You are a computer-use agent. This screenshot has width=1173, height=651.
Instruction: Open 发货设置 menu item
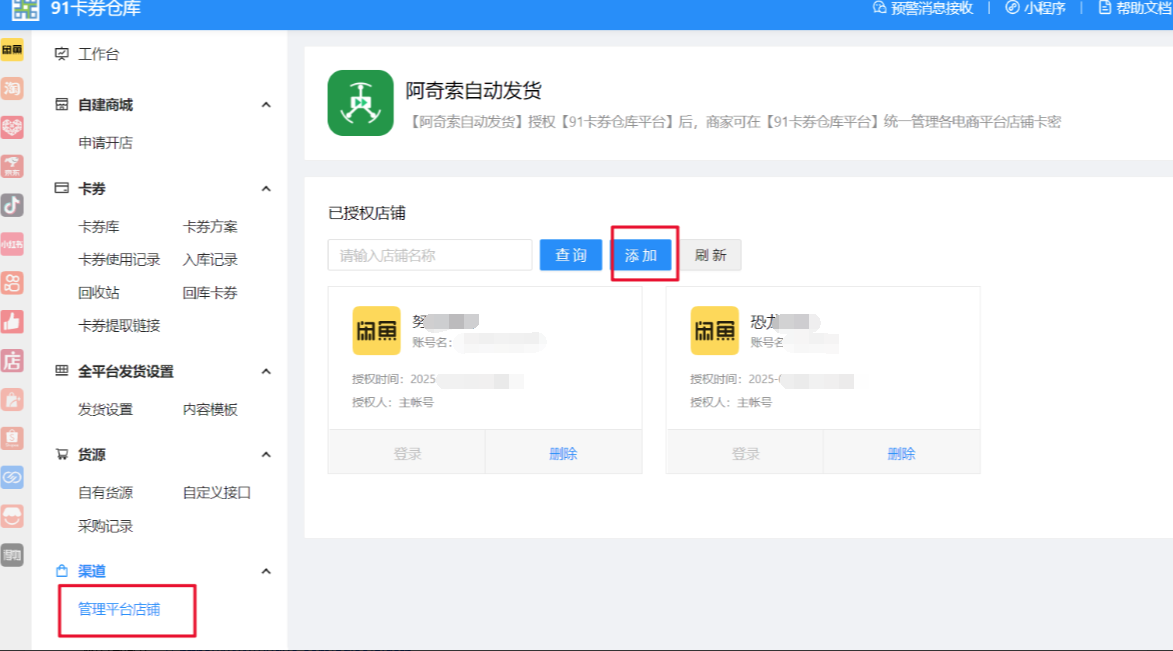[x=105, y=409]
